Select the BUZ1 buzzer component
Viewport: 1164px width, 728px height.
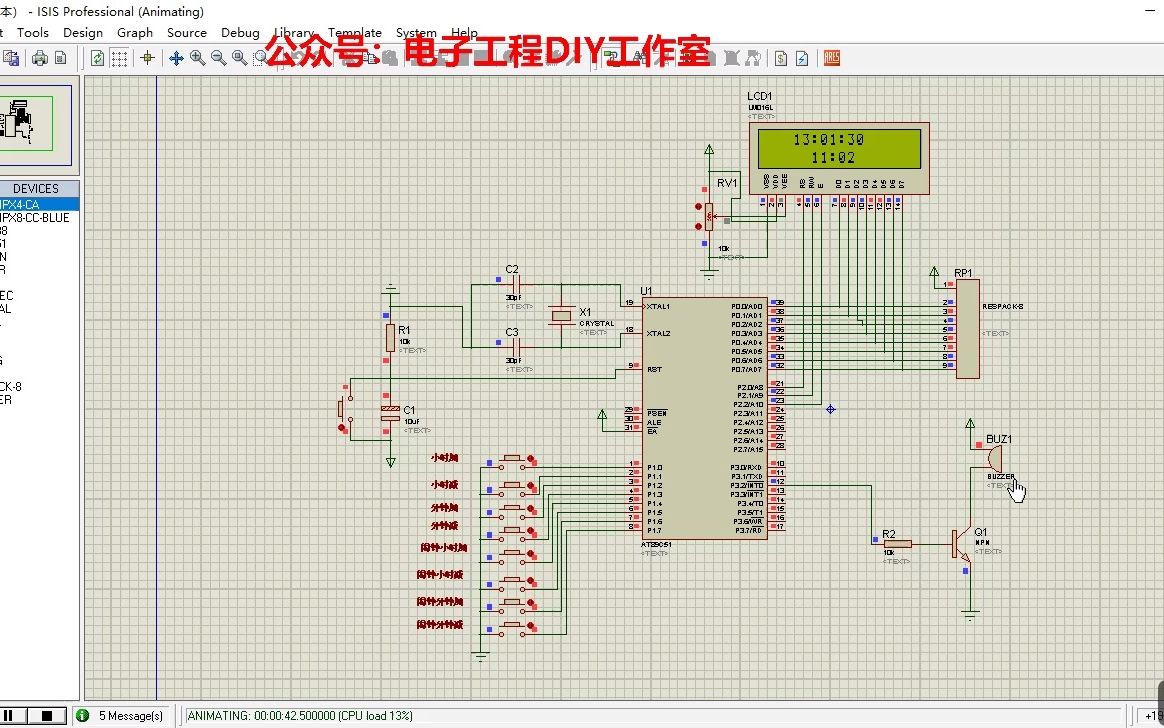[993, 460]
